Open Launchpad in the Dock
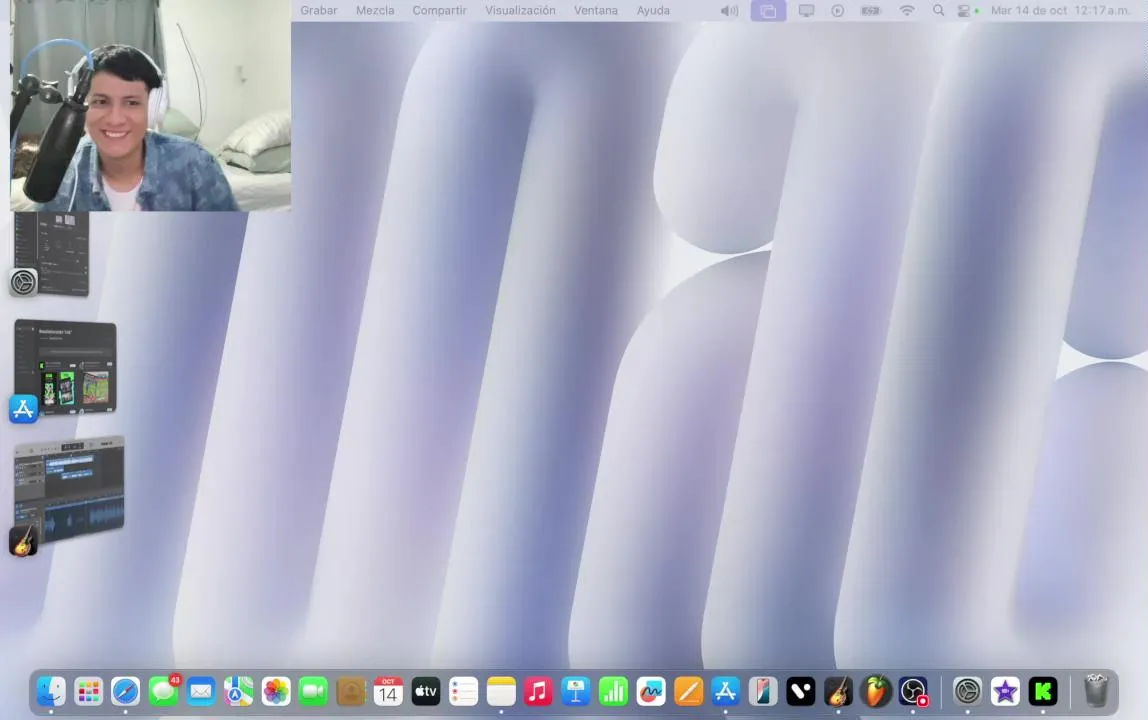This screenshot has width=1148, height=720. pyautogui.click(x=89, y=691)
